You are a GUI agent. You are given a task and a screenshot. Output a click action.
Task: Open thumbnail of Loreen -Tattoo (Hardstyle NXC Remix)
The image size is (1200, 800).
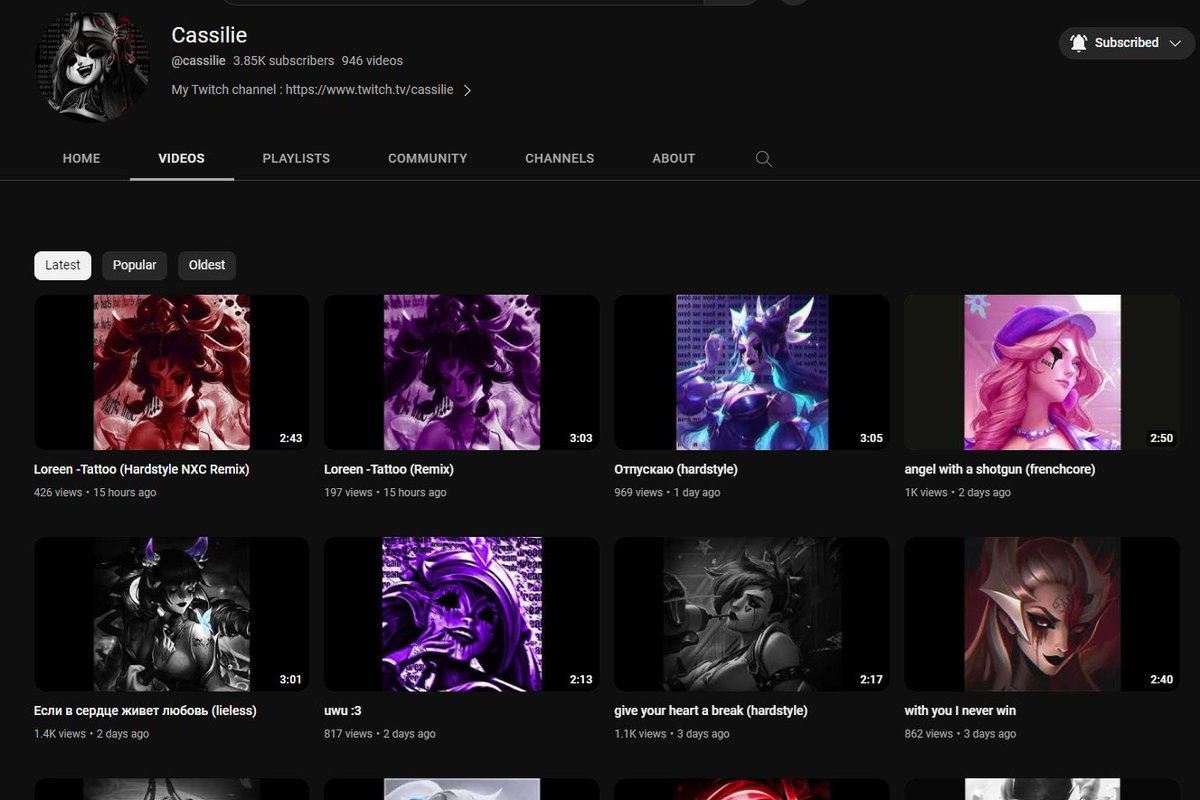(172, 372)
